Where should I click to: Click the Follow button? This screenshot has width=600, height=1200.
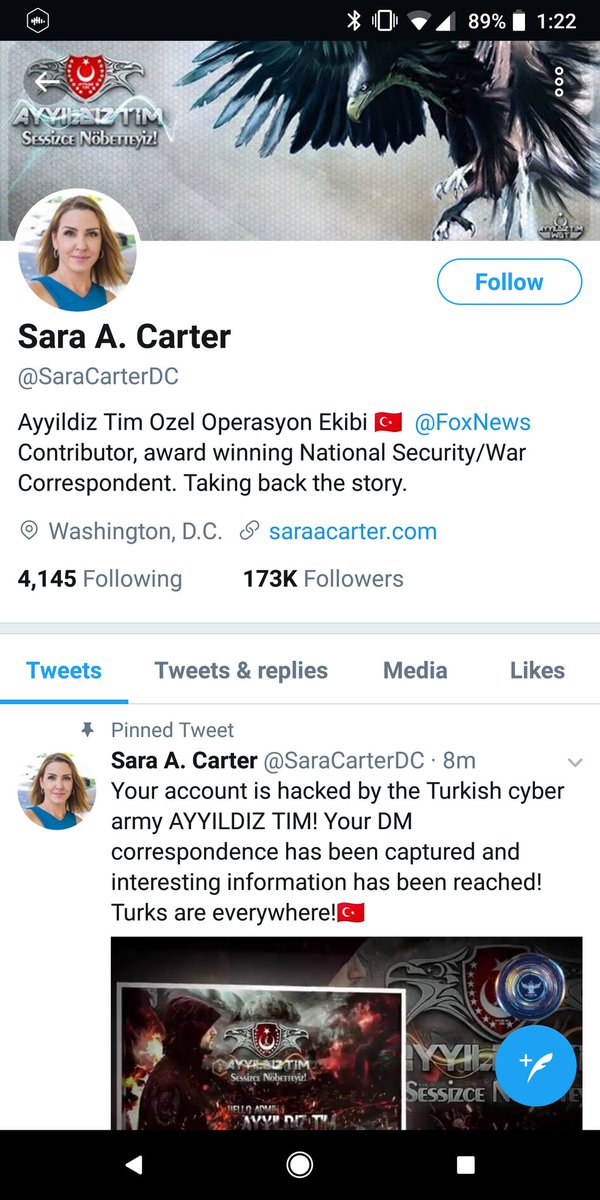[509, 282]
